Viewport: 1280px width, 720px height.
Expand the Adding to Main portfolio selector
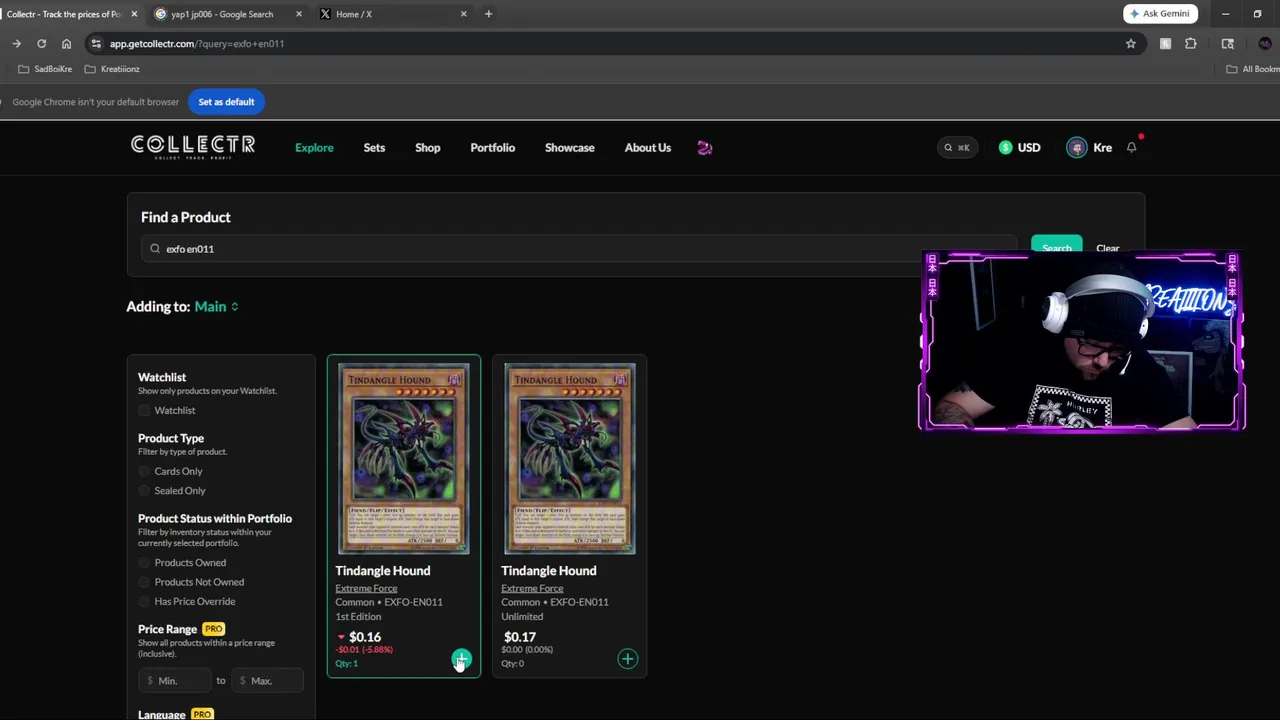coord(216,307)
